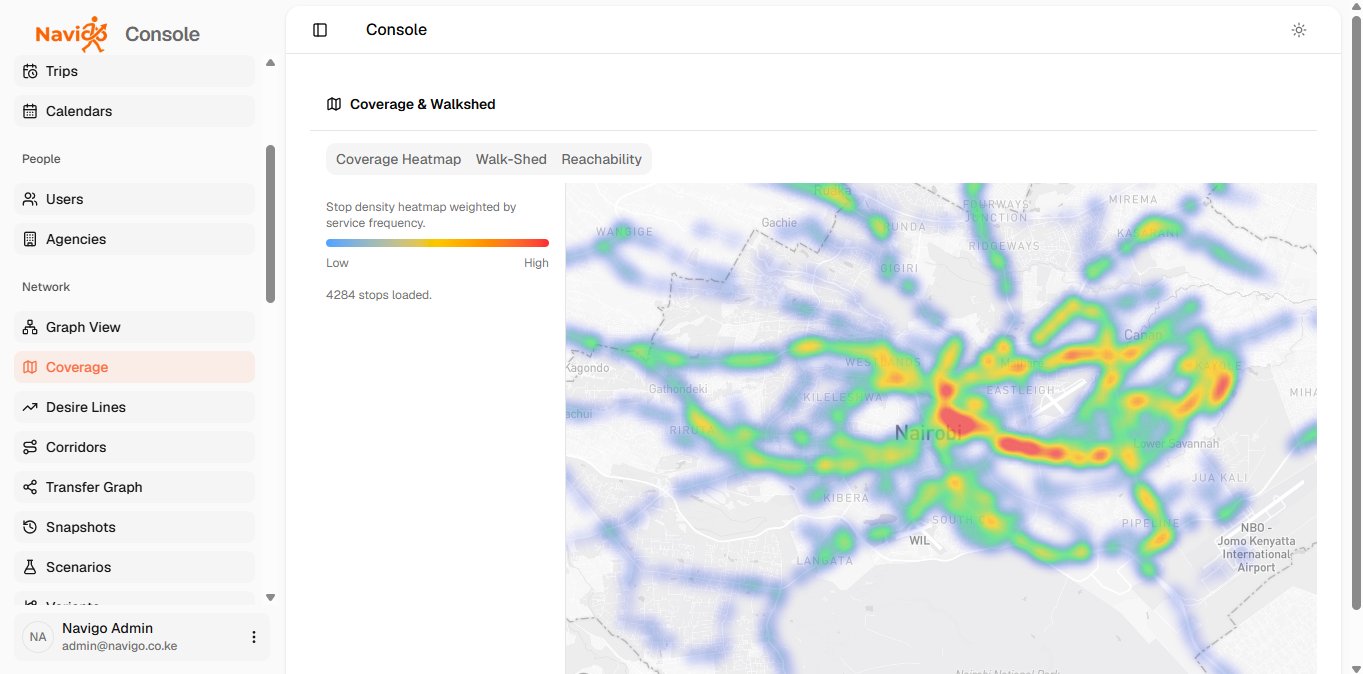The height and width of the screenshot is (674, 1363).
Task: Click the main page vertical scrollbar
Action: (x=1356, y=312)
